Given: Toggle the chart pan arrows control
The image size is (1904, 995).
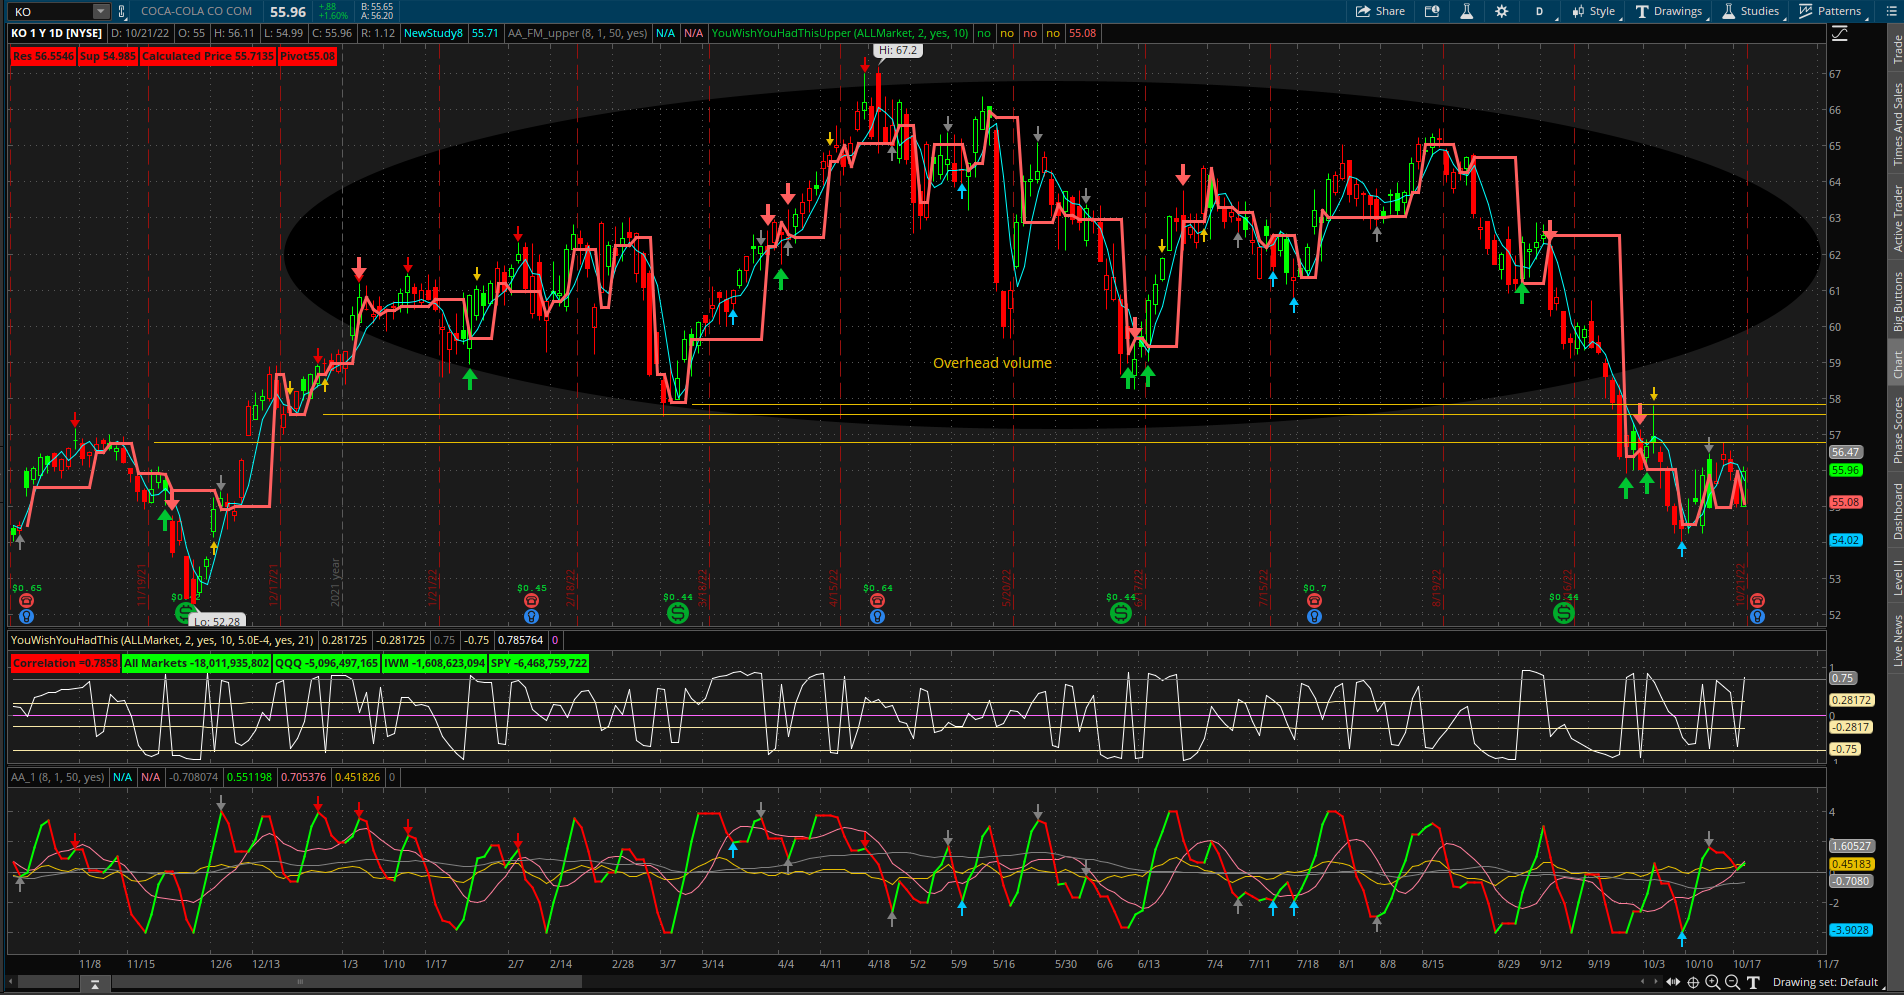Looking at the screenshot, I should pyautogui.click(x=1672, y=982).
